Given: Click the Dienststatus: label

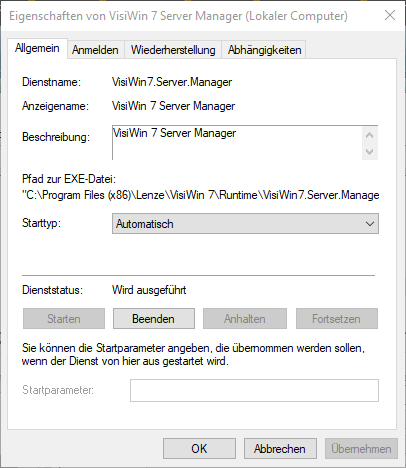Looking at the screenshot, I should click(52, 290).
